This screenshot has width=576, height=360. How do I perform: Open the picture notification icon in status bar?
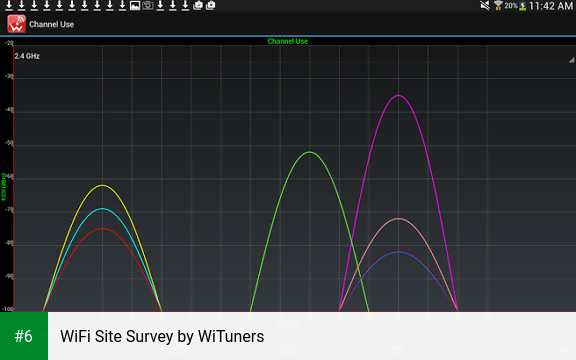pyautogui.click(x=135, y=5)
